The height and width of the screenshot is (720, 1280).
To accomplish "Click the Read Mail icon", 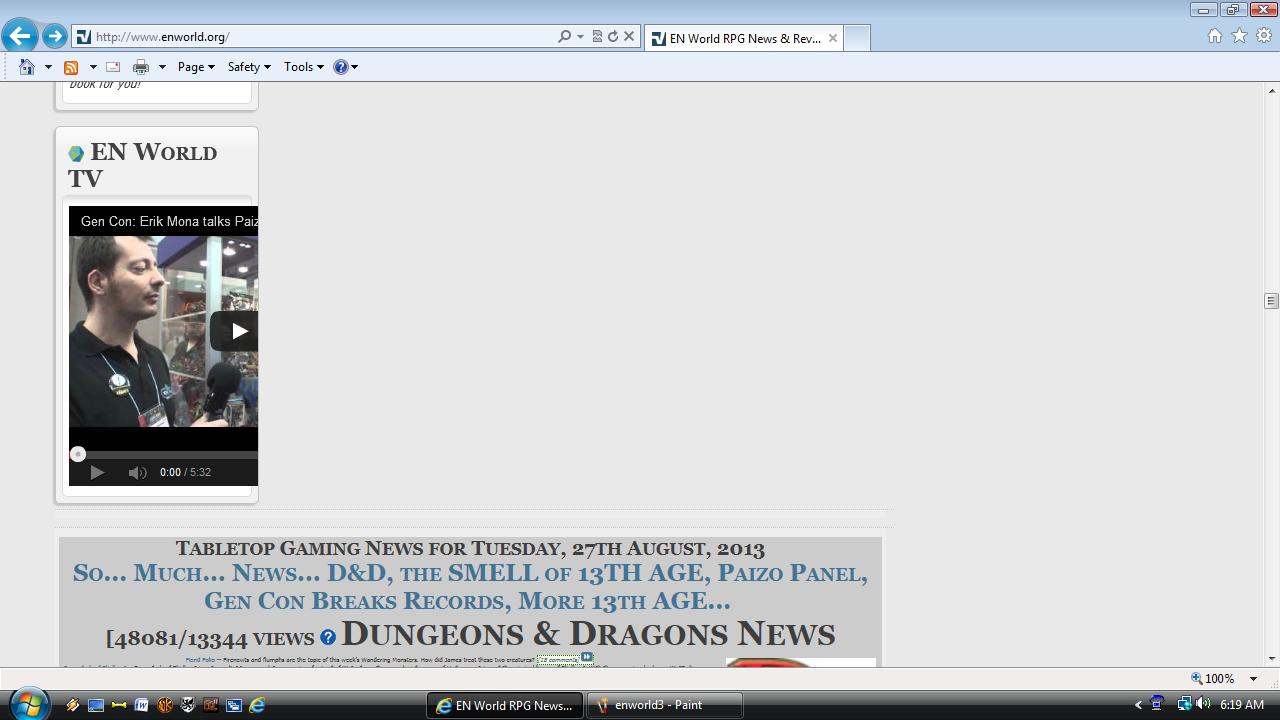I will 113,67.
